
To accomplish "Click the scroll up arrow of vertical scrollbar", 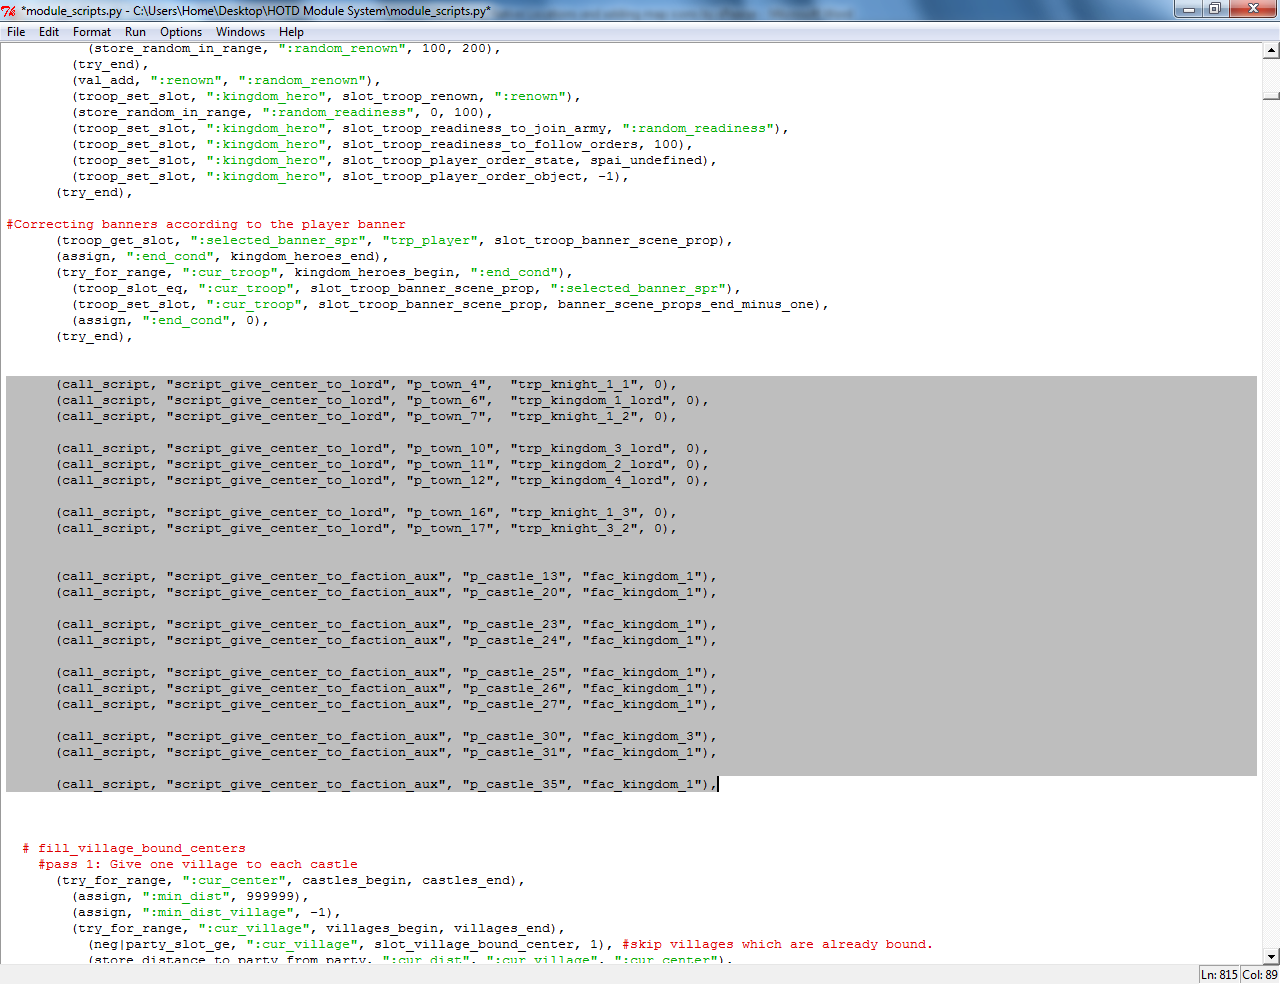I will (x=1271, y=50).
